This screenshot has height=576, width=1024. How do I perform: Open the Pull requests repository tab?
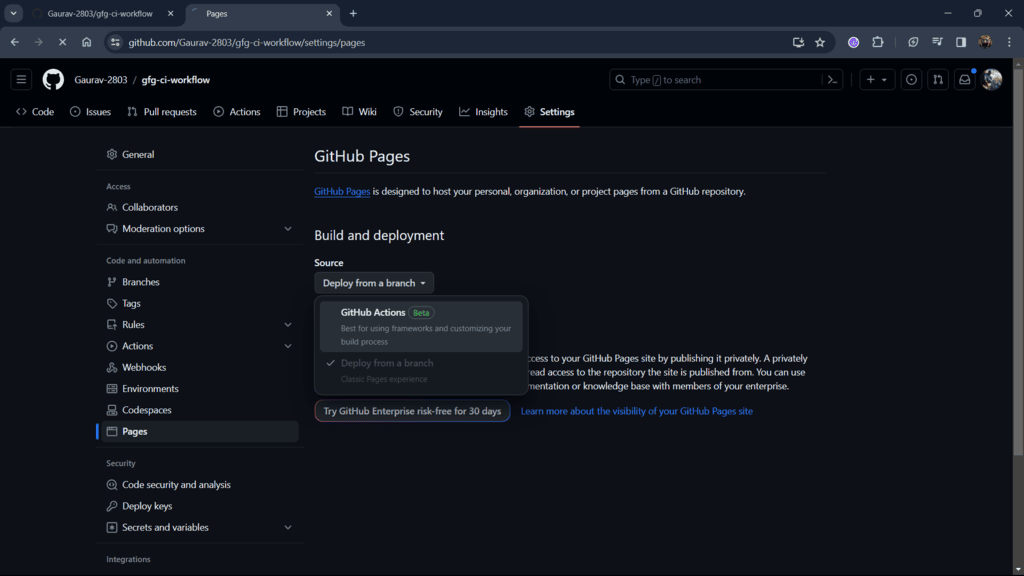point(162,112)
